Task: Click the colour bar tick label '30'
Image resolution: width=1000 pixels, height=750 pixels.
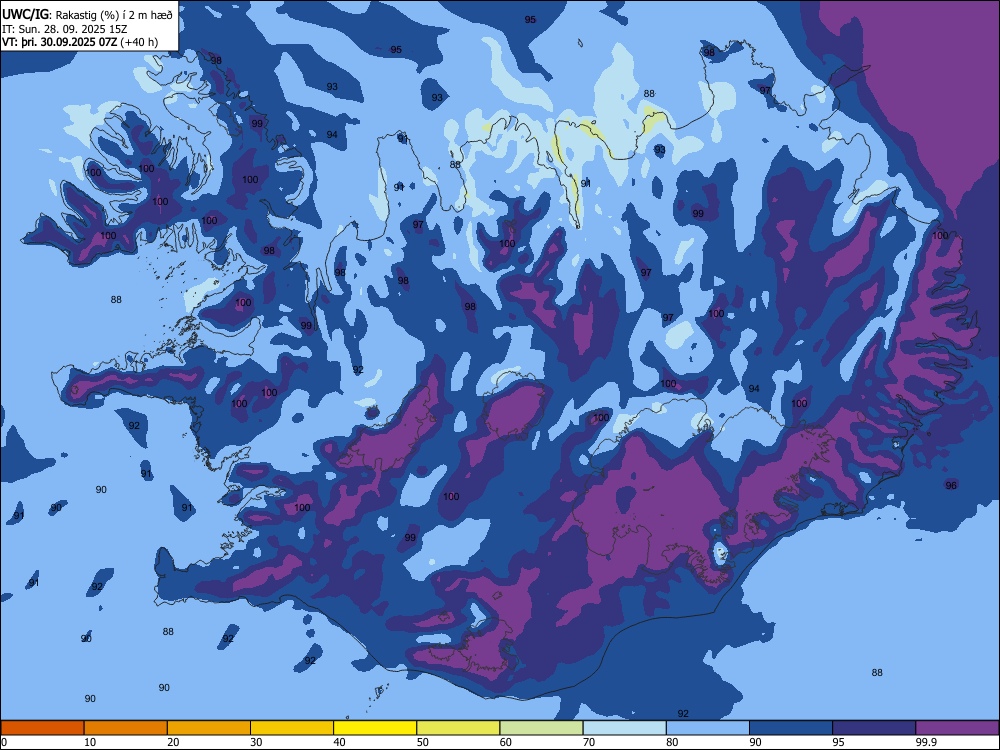Action: pos(256,742)
